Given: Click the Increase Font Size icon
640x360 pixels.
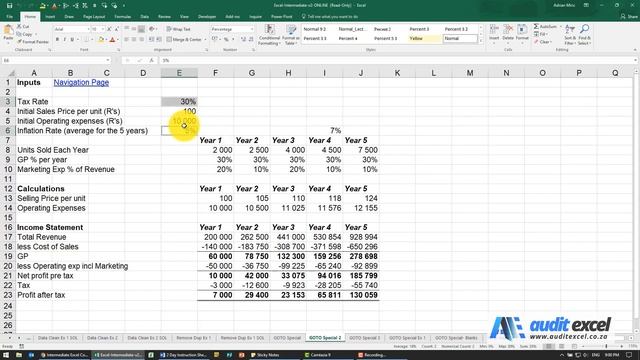Looking at the screenshot, I should [x=109, y=29].
